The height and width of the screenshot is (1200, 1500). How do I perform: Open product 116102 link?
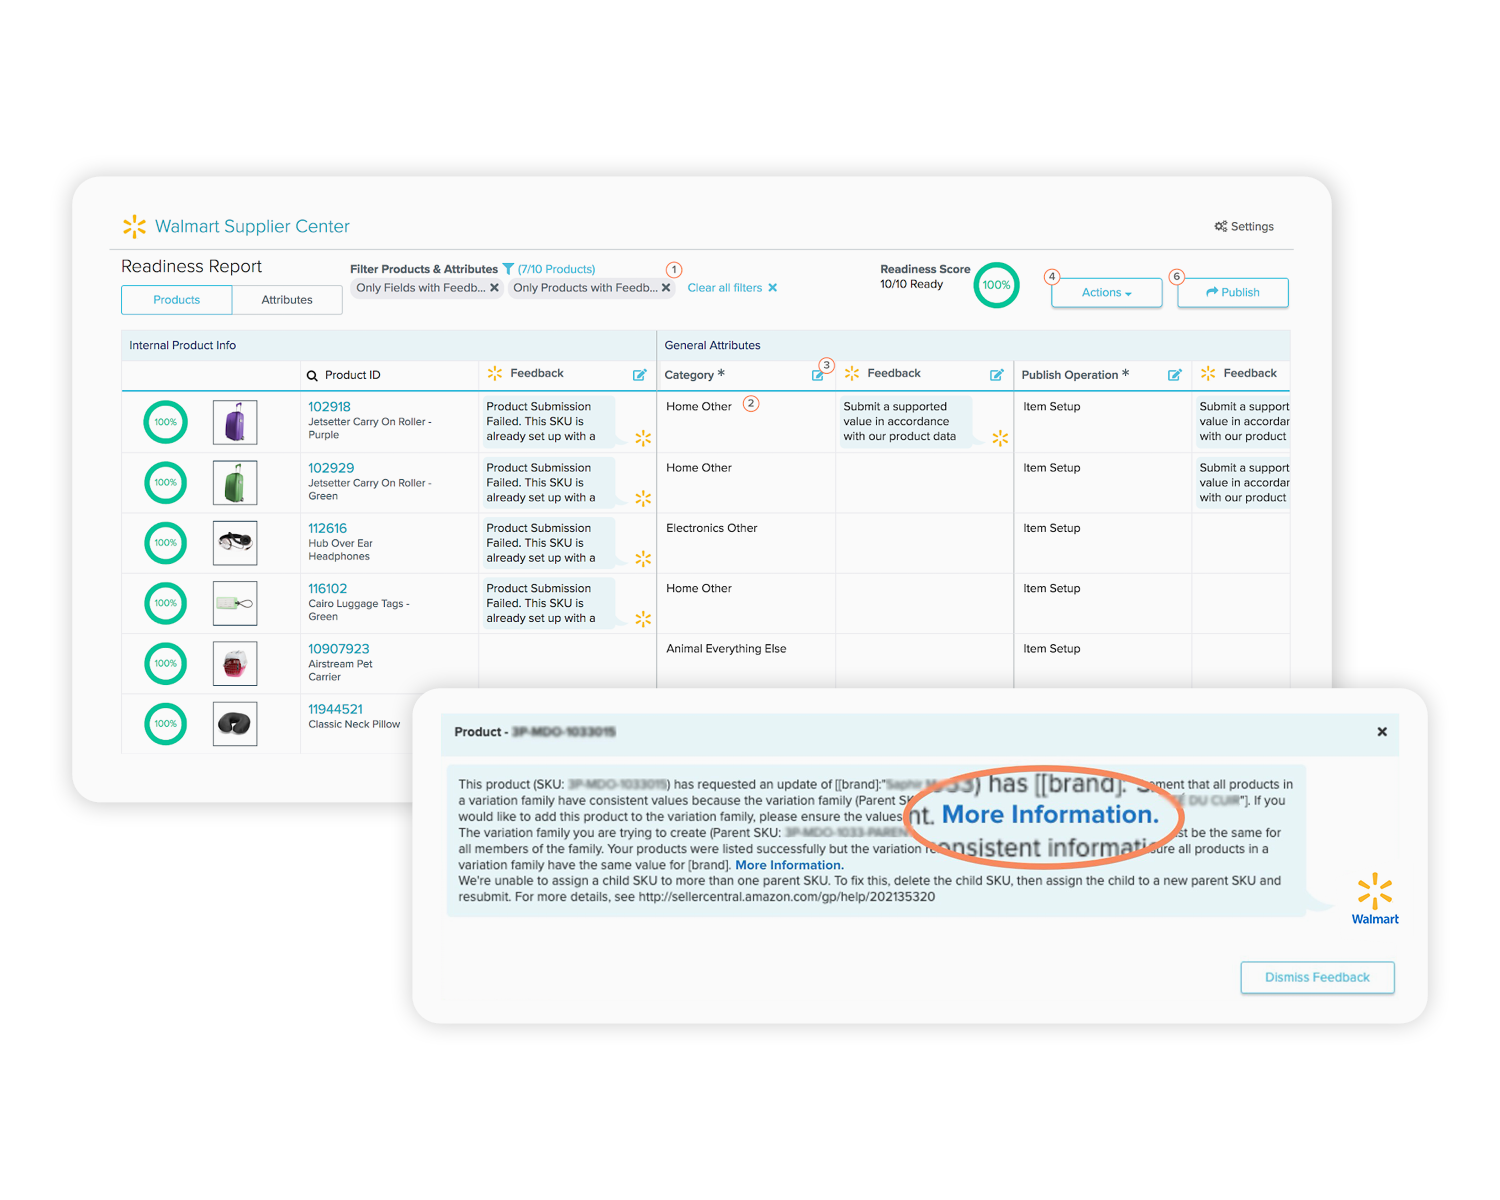[327, 589]
